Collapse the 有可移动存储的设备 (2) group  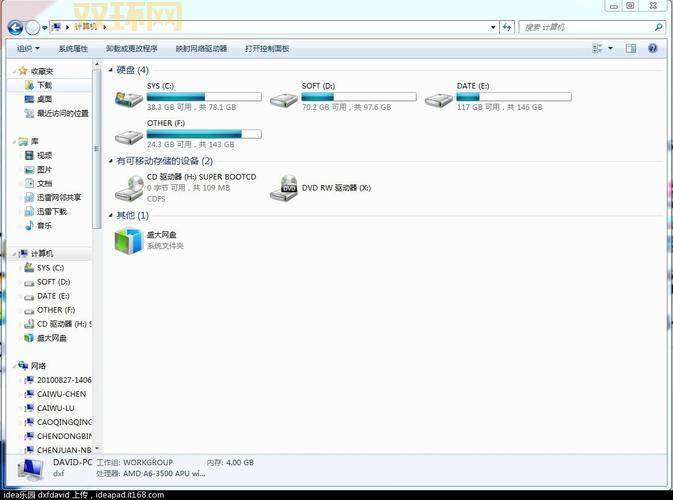(110, 161)
